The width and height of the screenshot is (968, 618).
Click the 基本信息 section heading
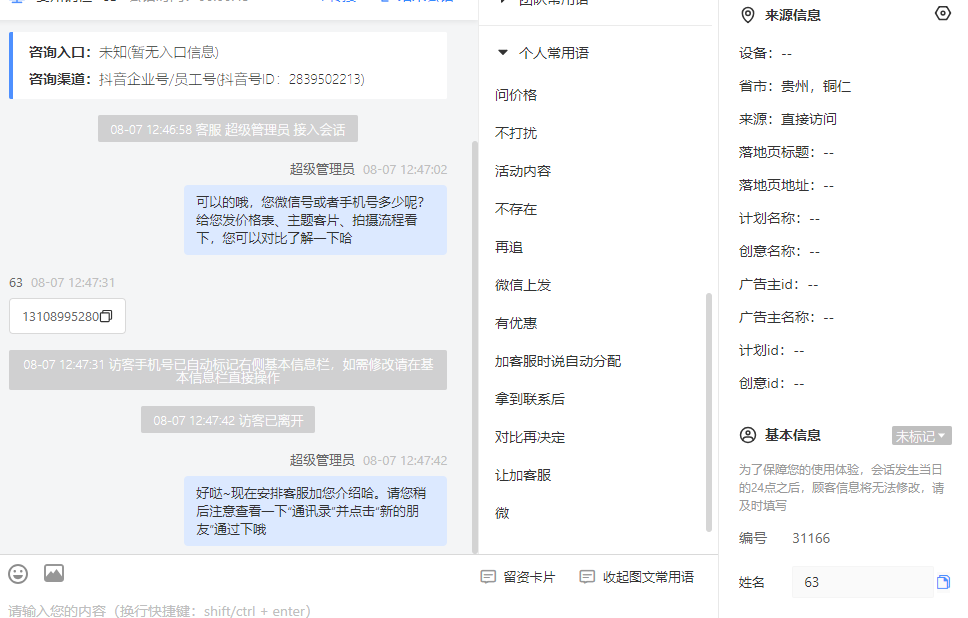(793, 435)
